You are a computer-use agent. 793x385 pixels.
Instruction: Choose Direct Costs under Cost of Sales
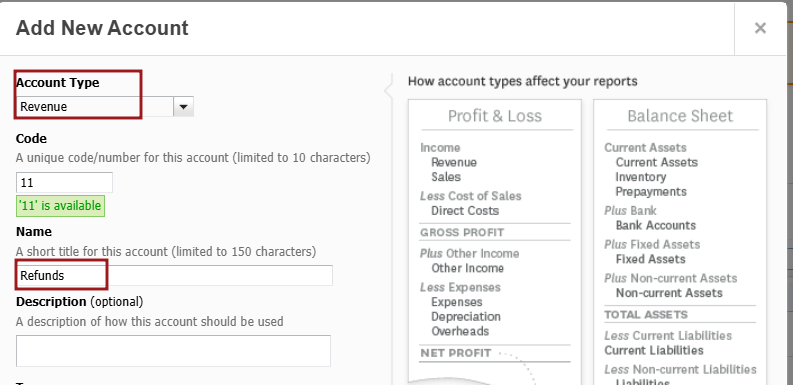coord(465,211)
